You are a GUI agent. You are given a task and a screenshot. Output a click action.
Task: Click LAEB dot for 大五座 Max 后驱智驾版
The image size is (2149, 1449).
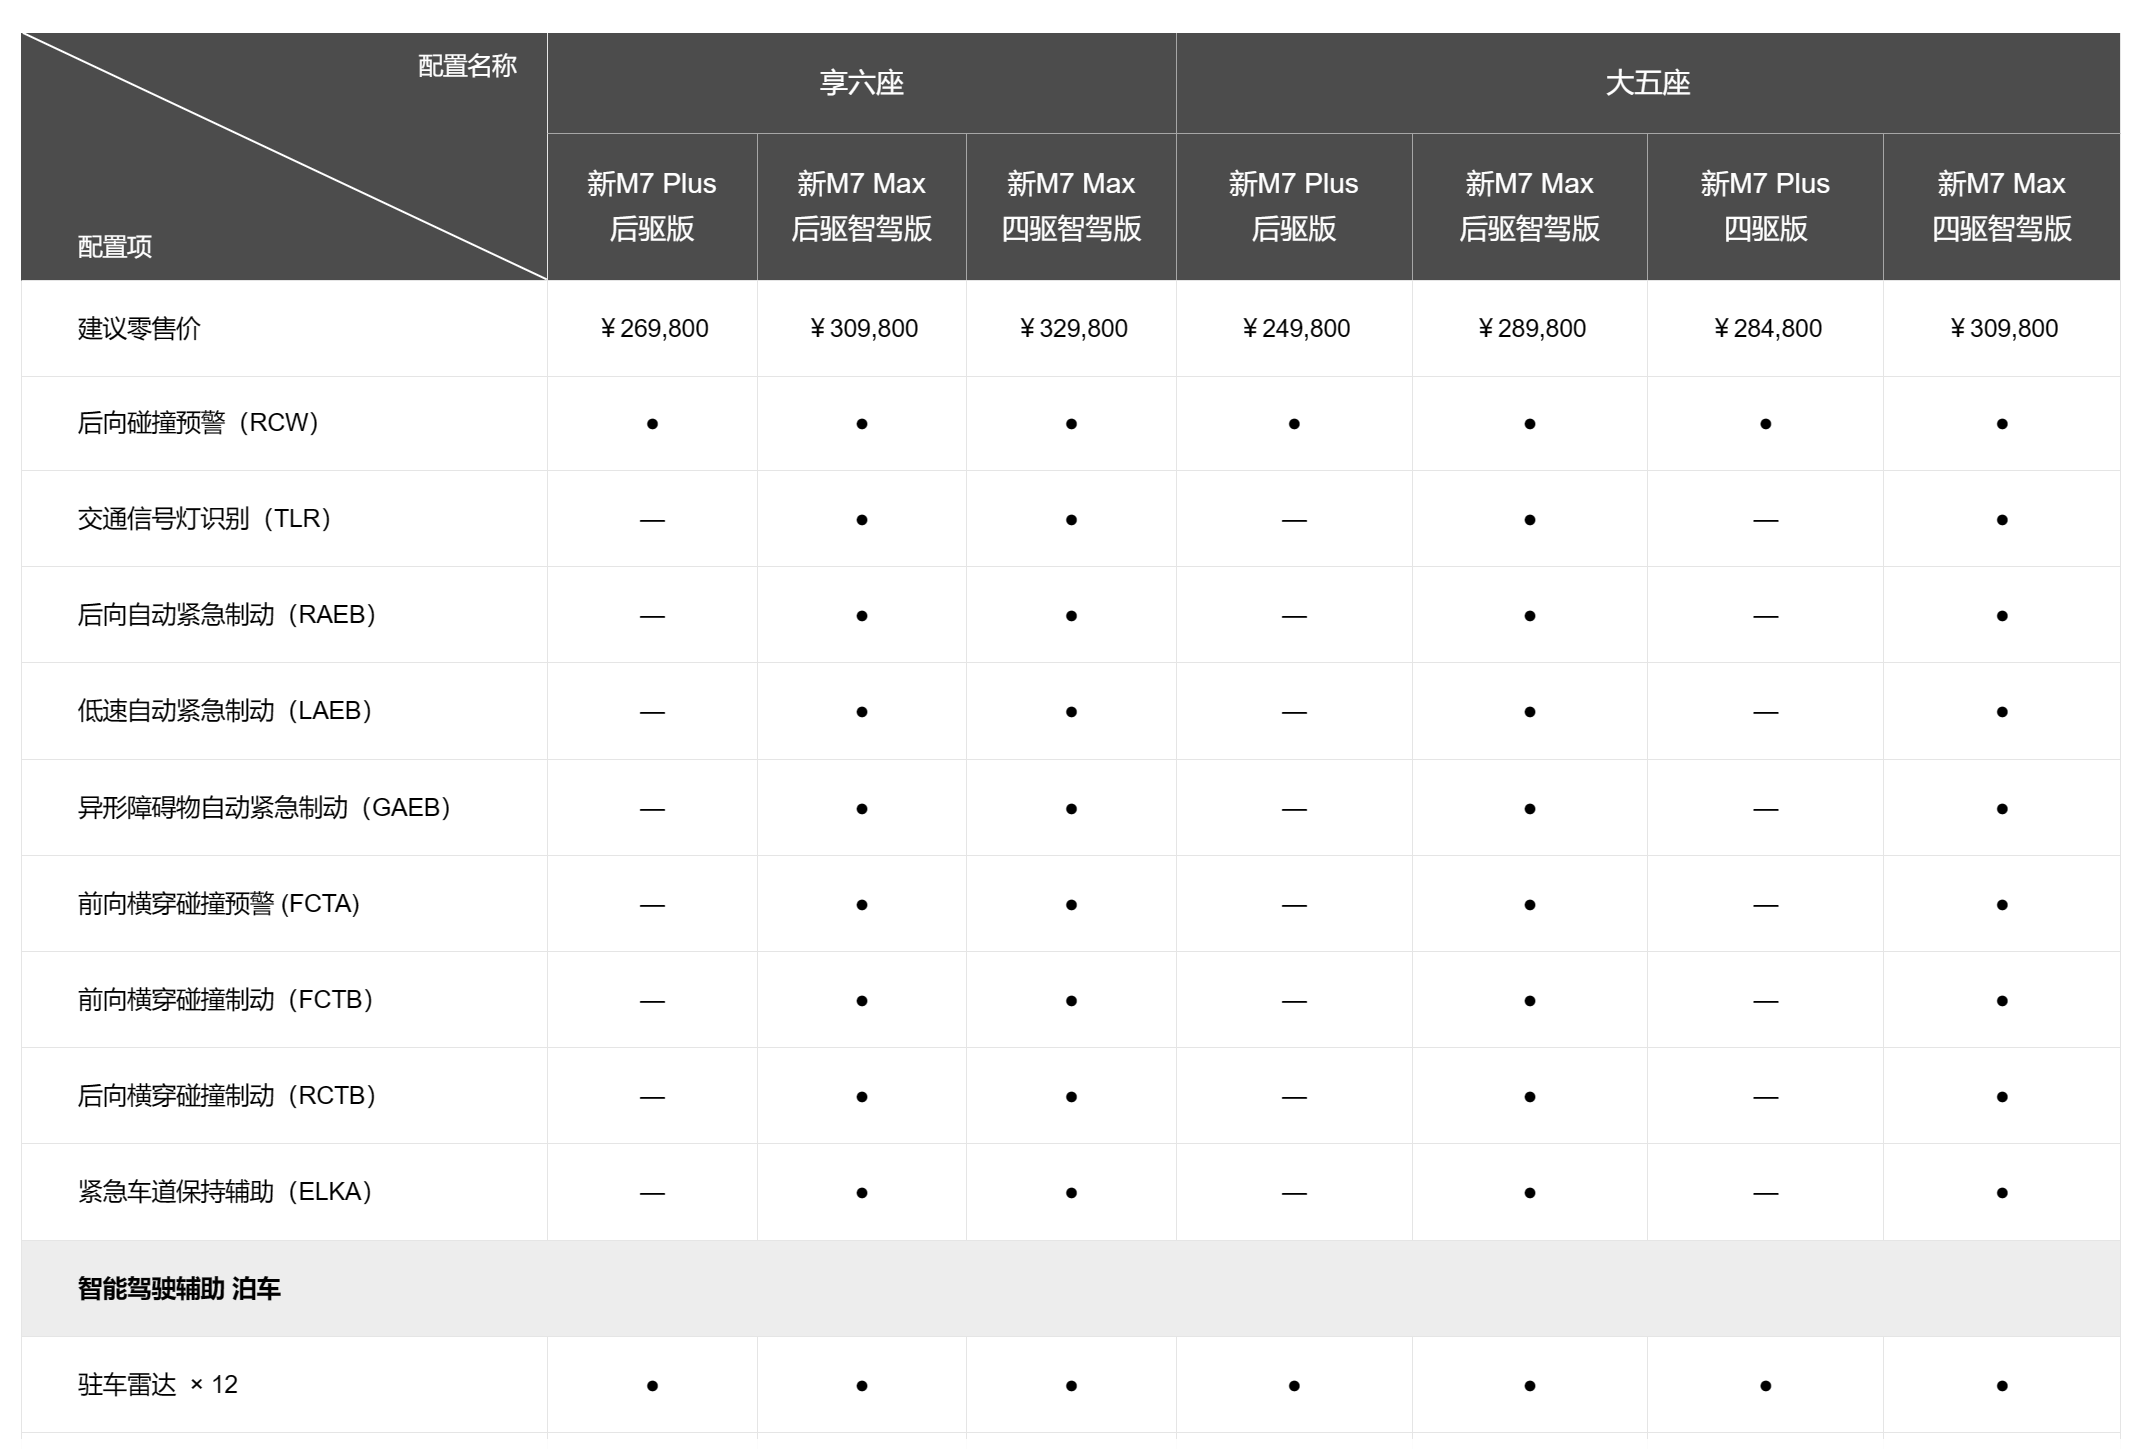(1529, 712)
